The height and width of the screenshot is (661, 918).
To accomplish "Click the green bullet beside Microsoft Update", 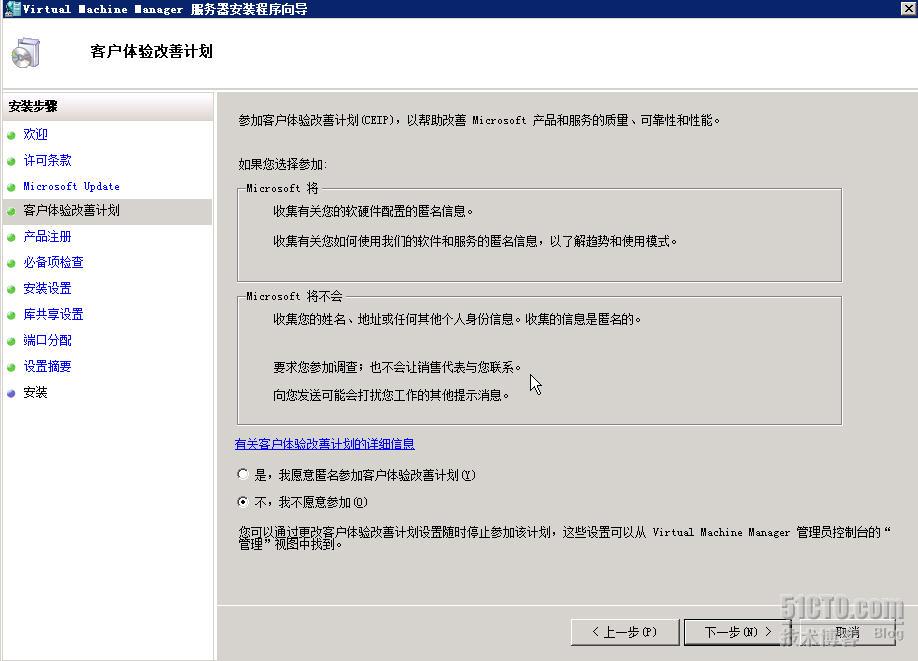I will [x=11, y=187].
